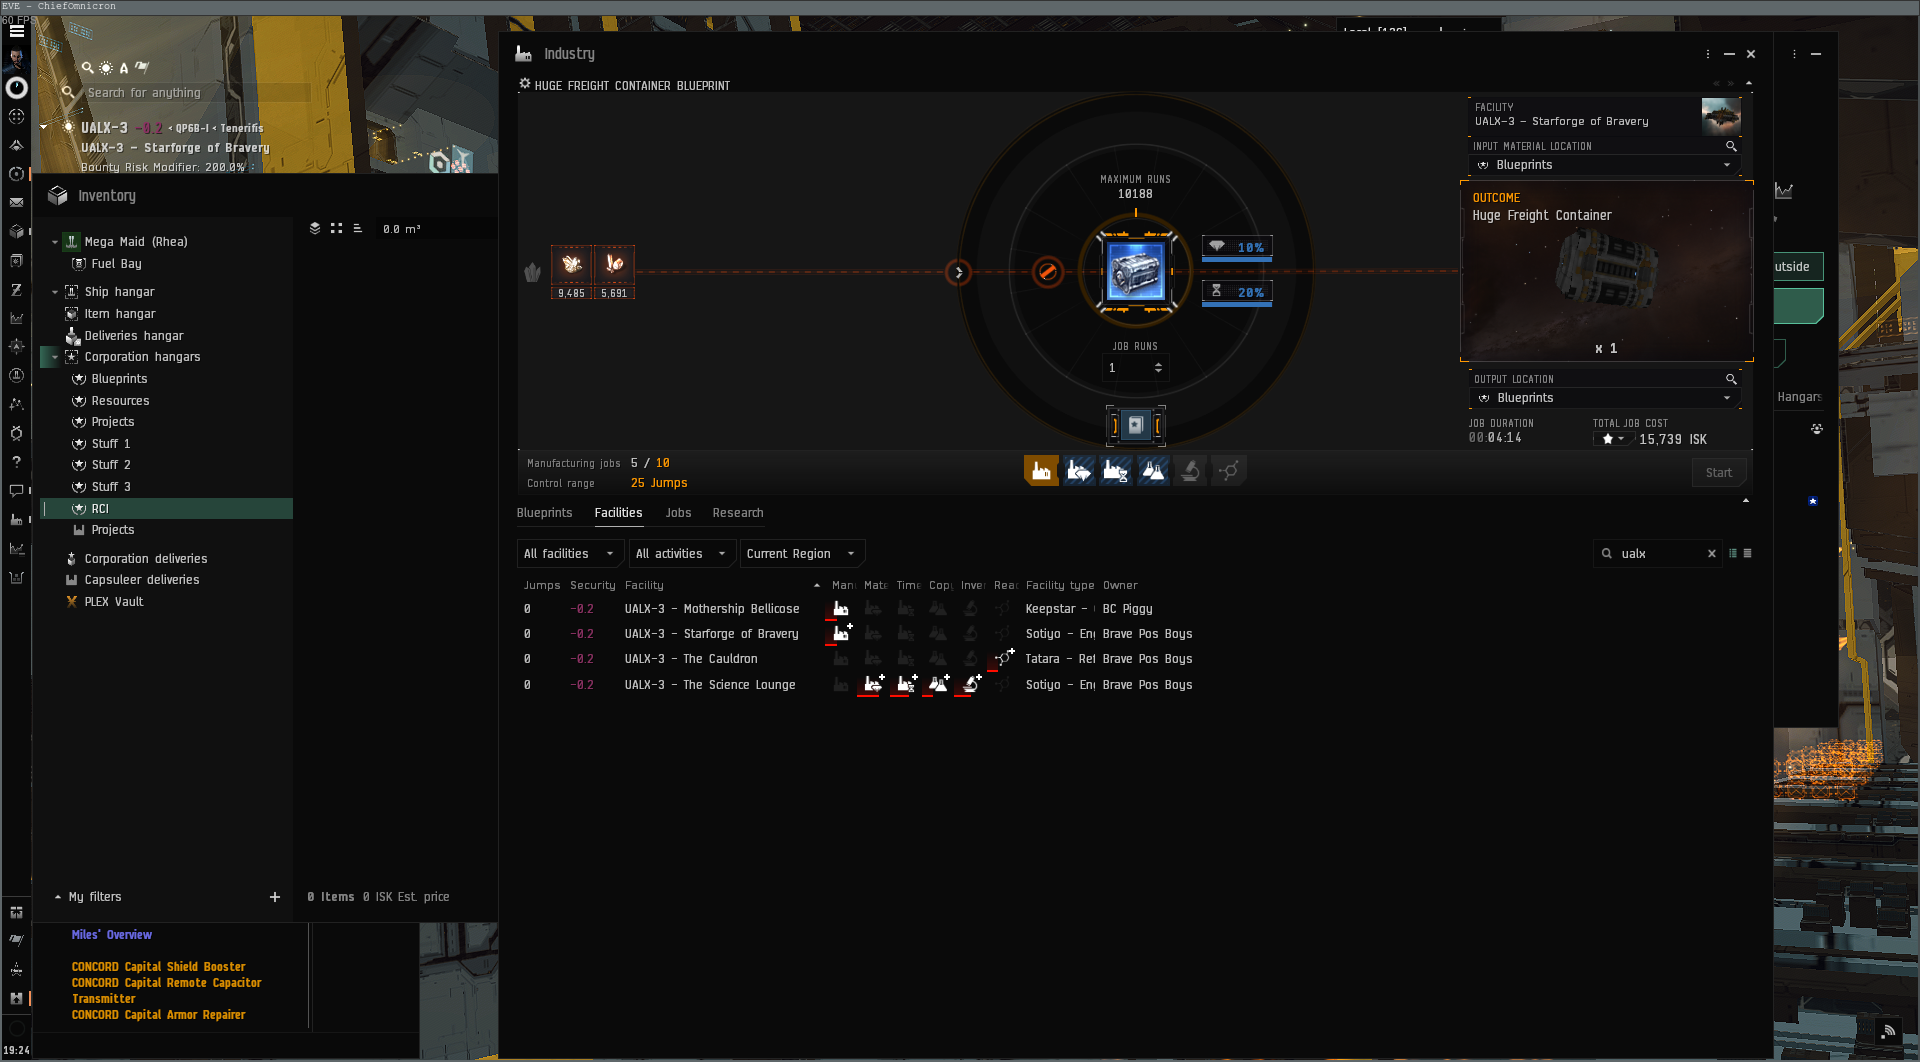Select the Manufacturing activity icon
Screen dimensions: 1920x1062
(x=1041, y=471)
